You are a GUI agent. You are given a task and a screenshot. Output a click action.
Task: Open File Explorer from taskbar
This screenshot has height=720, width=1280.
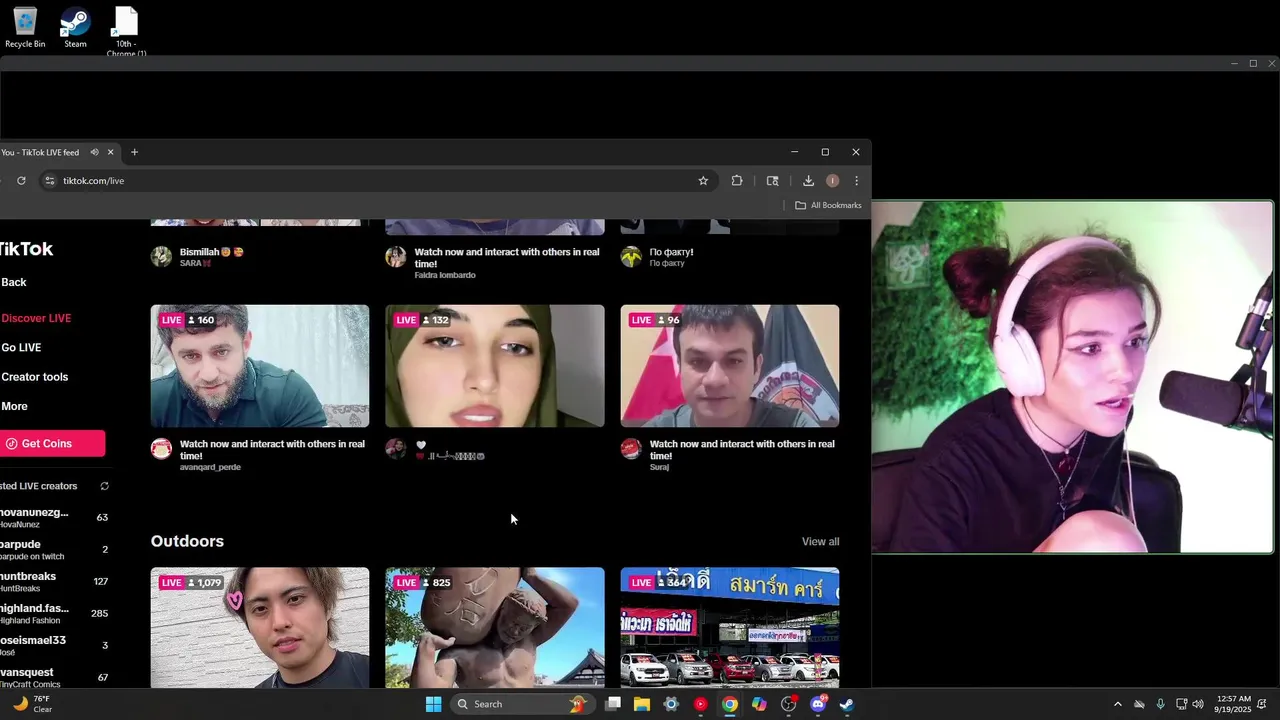pos(642,704)
